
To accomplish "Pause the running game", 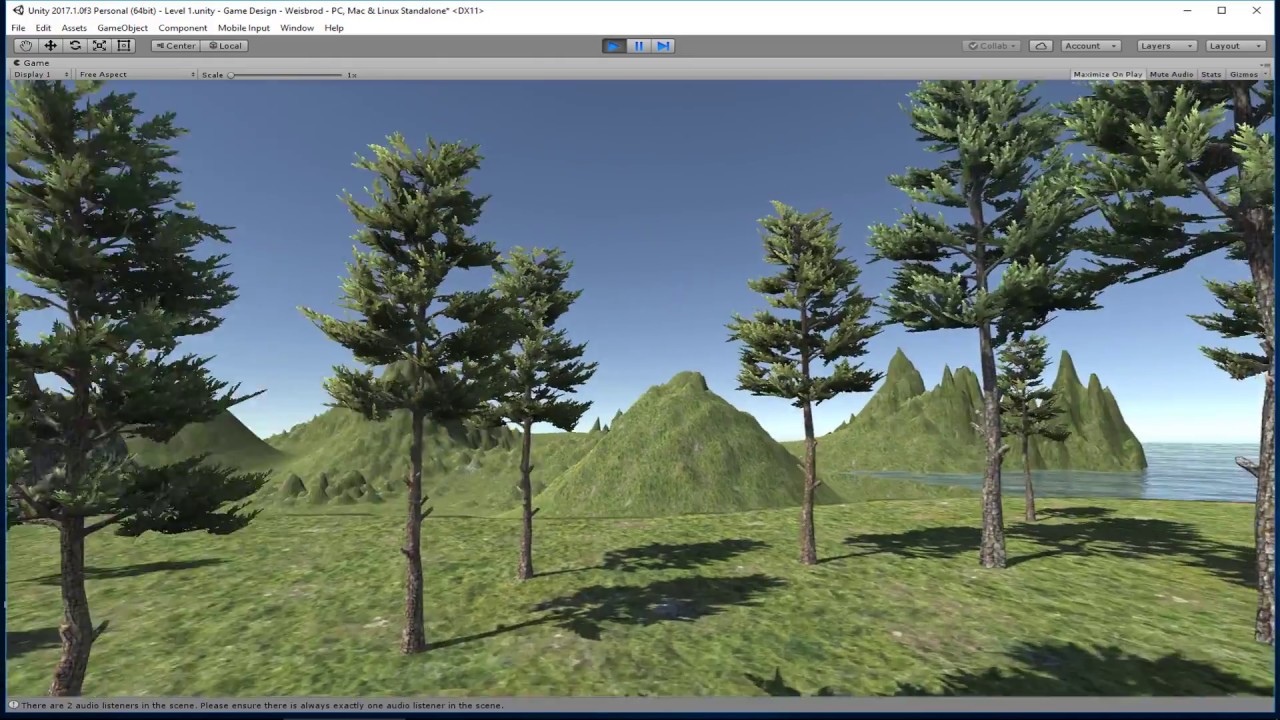I will [638, 46].
